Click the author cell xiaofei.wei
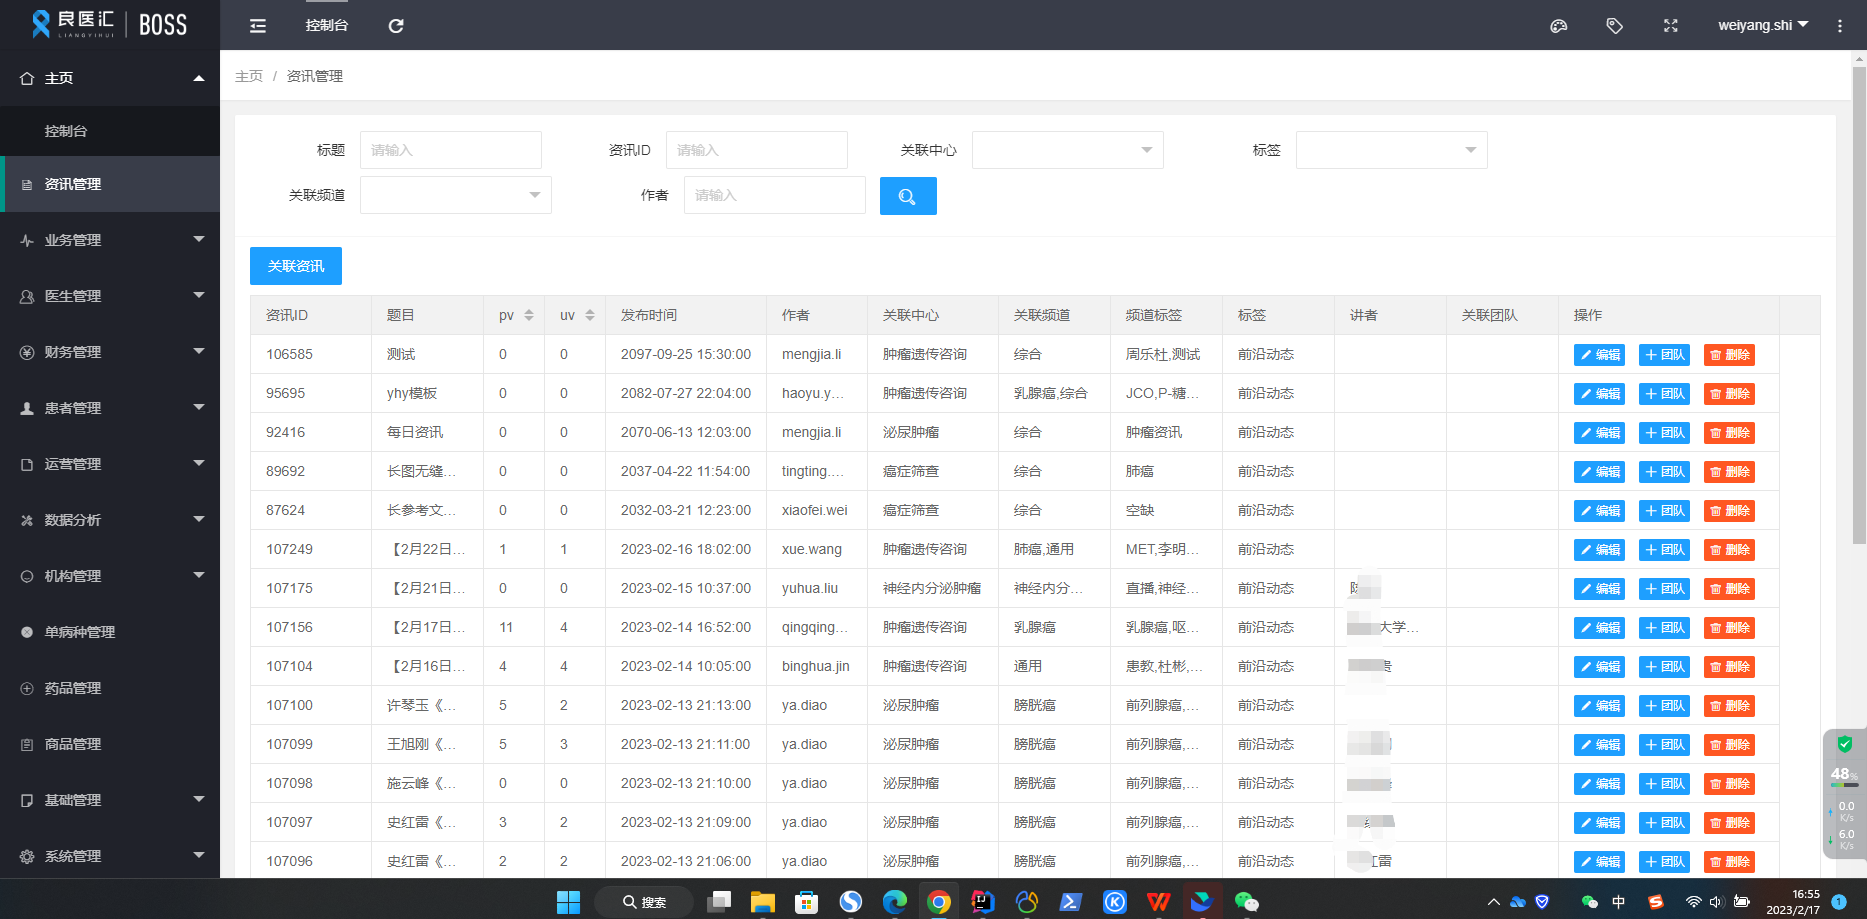Image resolution: width=1867 pixels, height=919 pixels. click(815, 510)
